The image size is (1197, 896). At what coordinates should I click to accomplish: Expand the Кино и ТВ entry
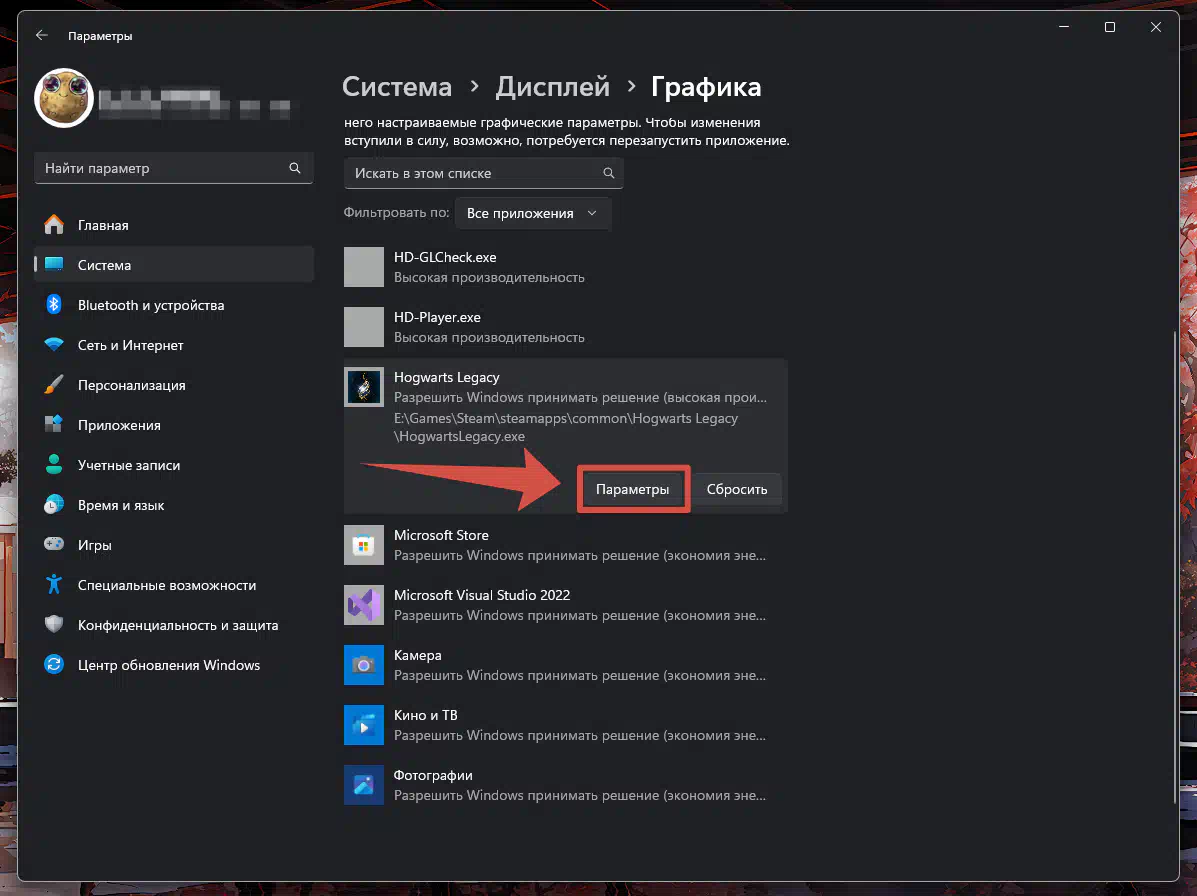coord(565,725)
